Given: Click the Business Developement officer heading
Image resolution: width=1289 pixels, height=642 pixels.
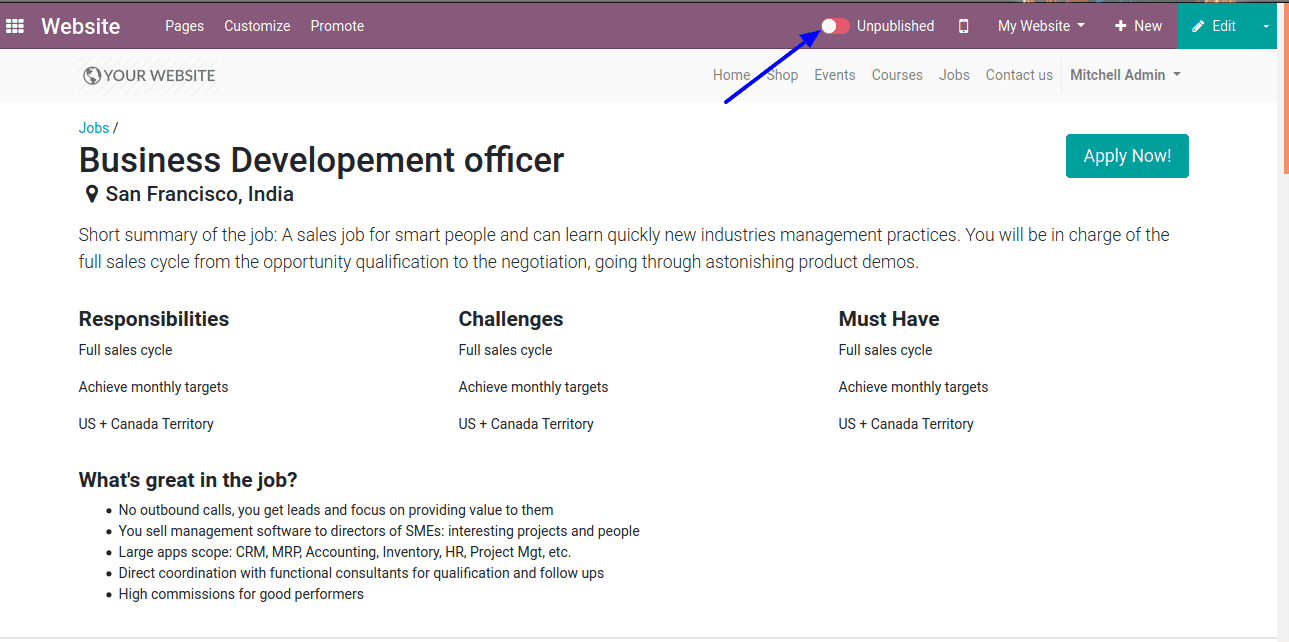Looking at the screenshot, I should click(x=321, y=160).
